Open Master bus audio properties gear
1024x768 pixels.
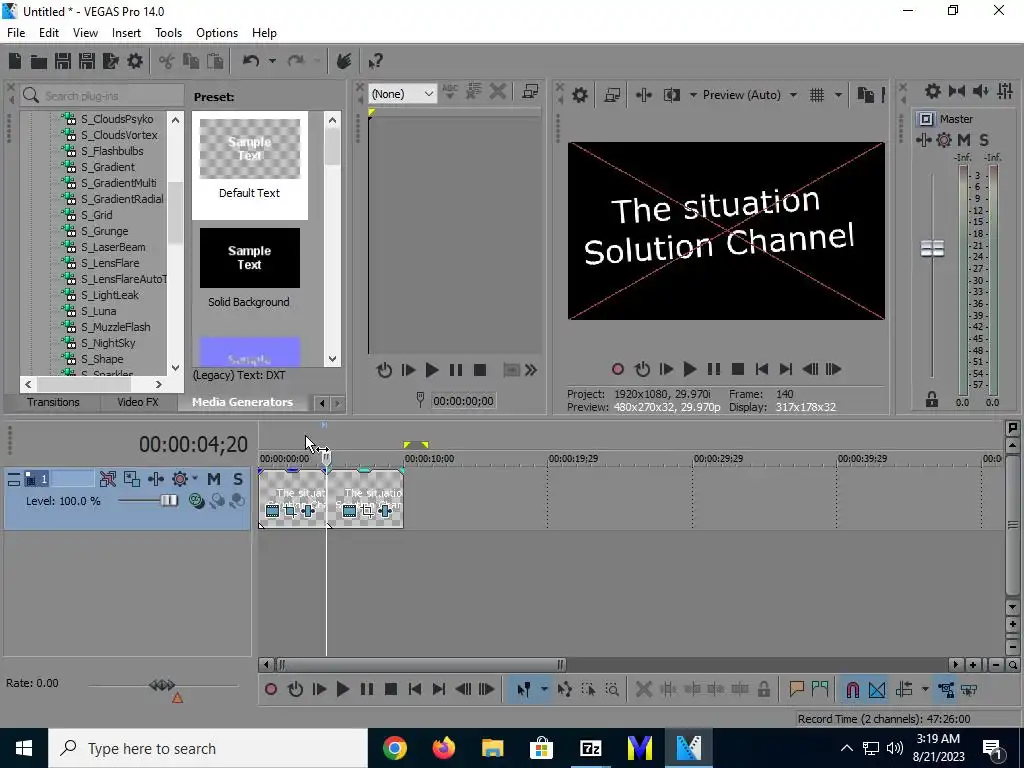pyautogui.click(x=933, y=91)
